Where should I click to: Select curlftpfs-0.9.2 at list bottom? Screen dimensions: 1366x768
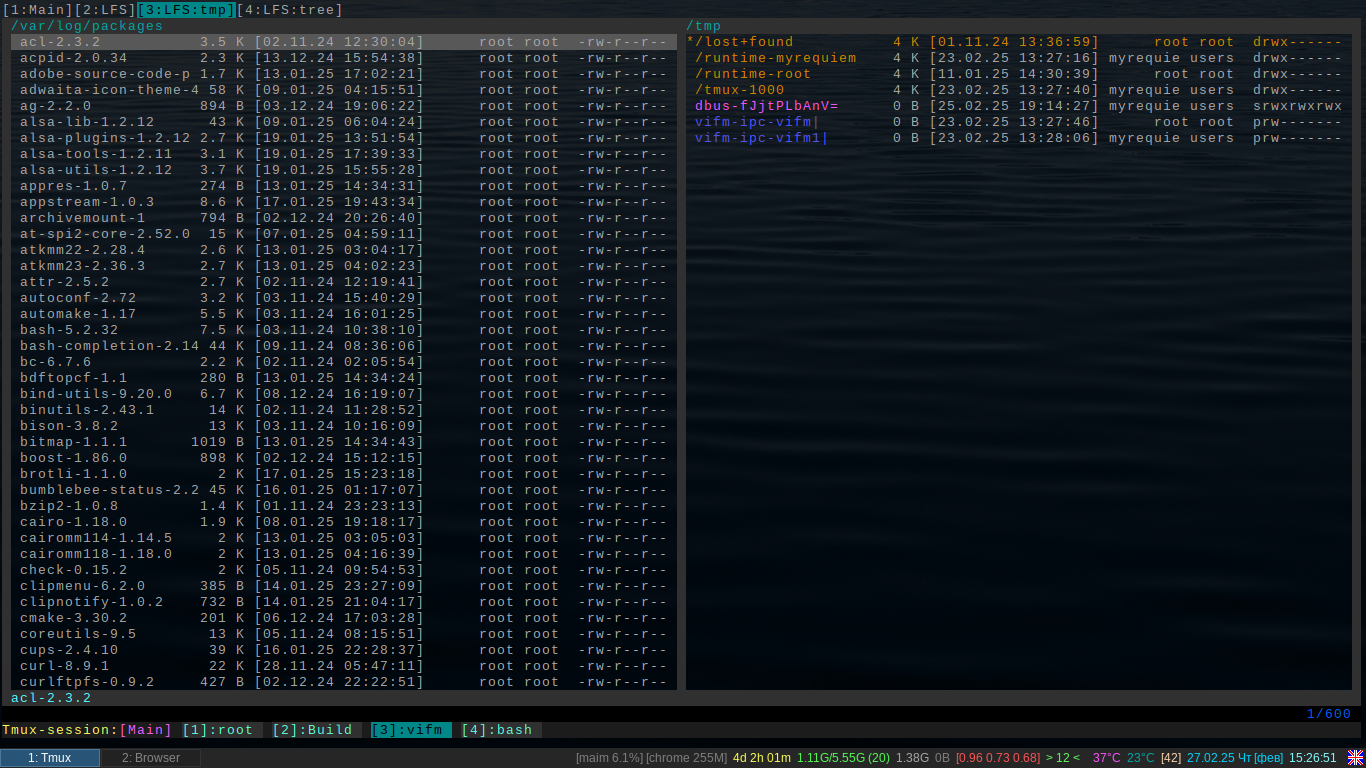click(344, 682)
